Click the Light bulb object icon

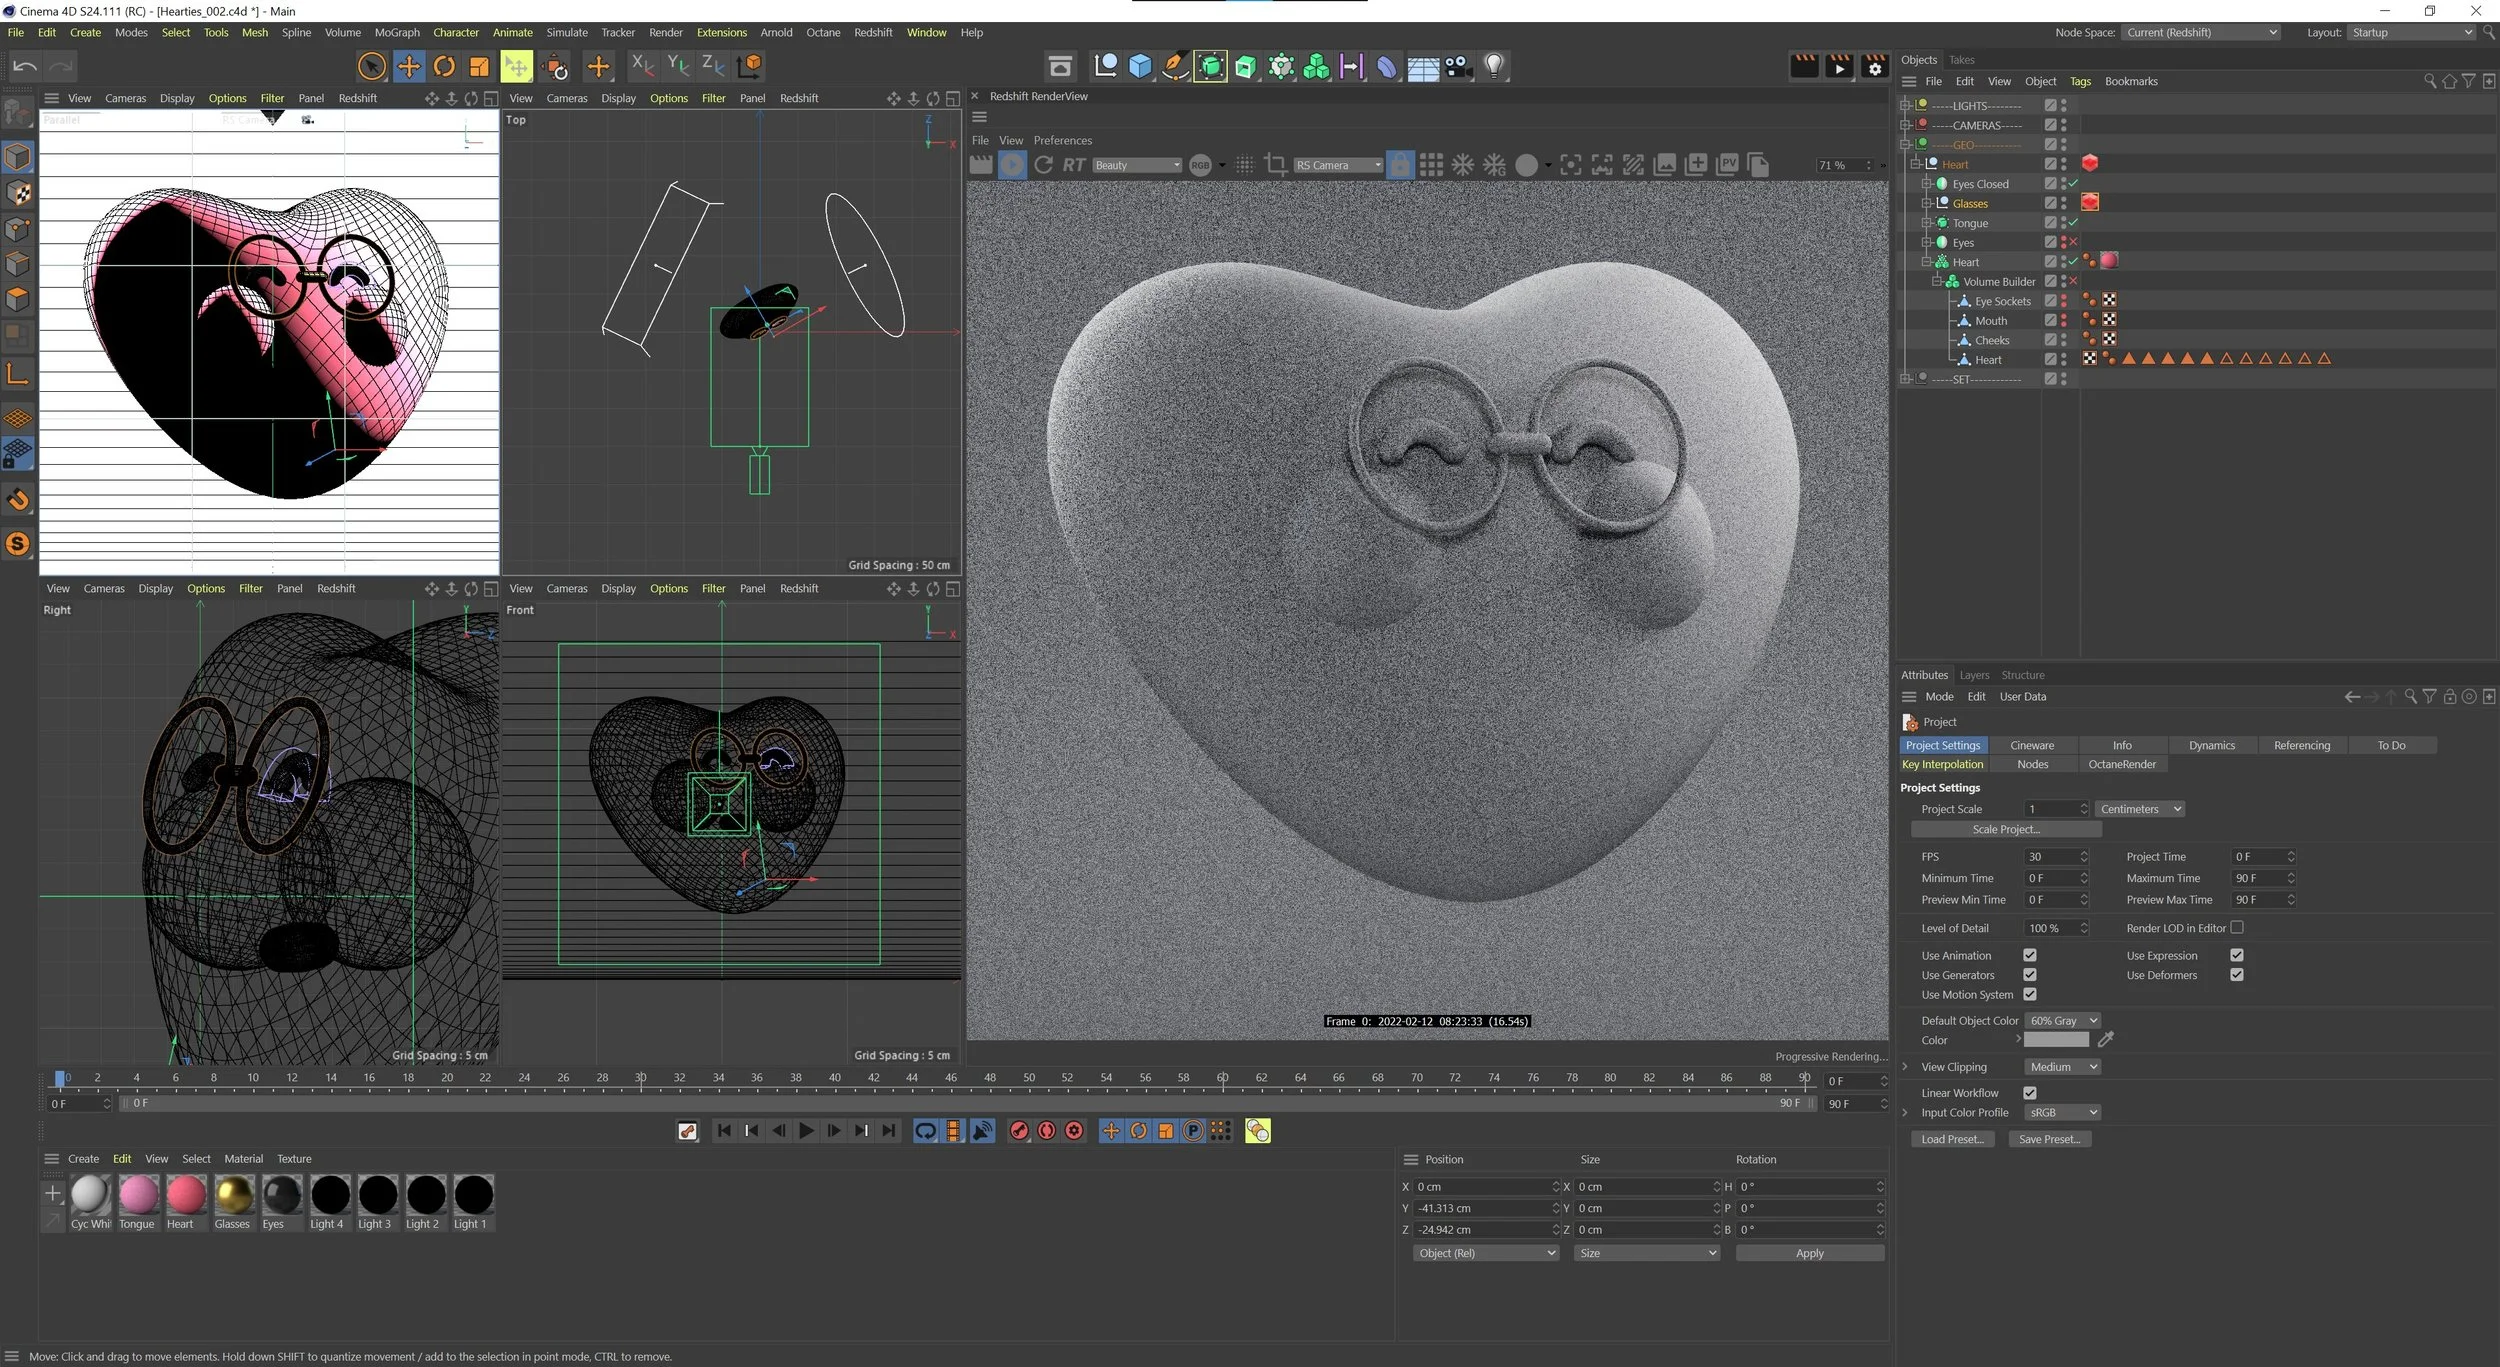pyautogui.click(x=1494, y=67)
